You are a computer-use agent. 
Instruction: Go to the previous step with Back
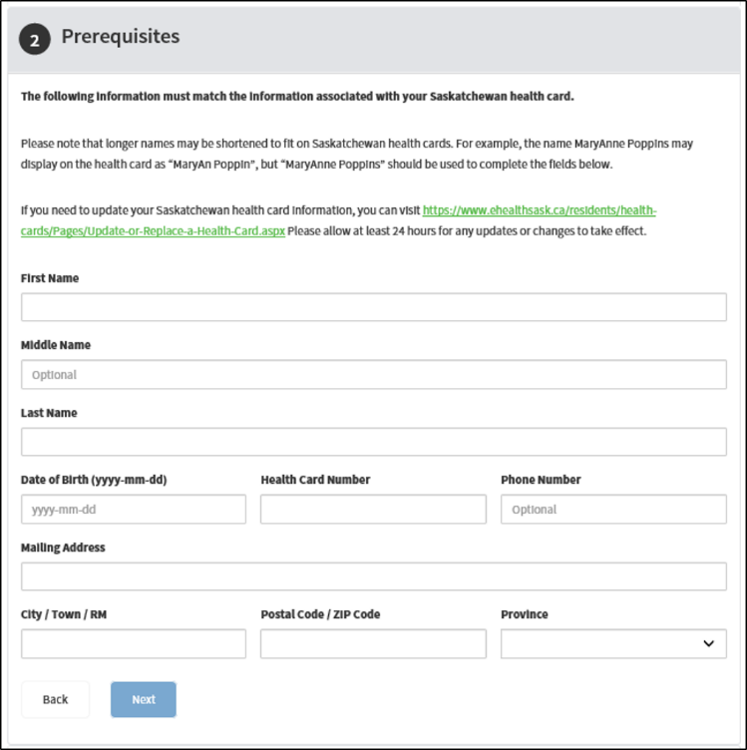[55, 699]
